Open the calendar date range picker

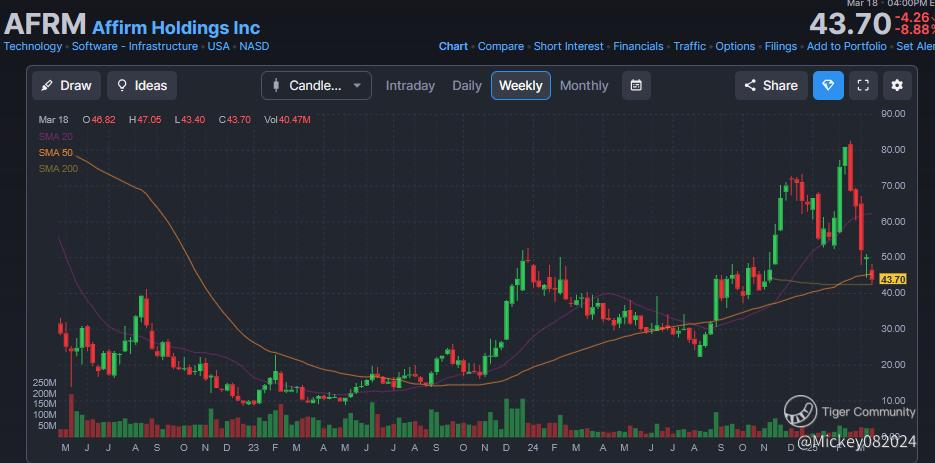(x=636, y=85)
